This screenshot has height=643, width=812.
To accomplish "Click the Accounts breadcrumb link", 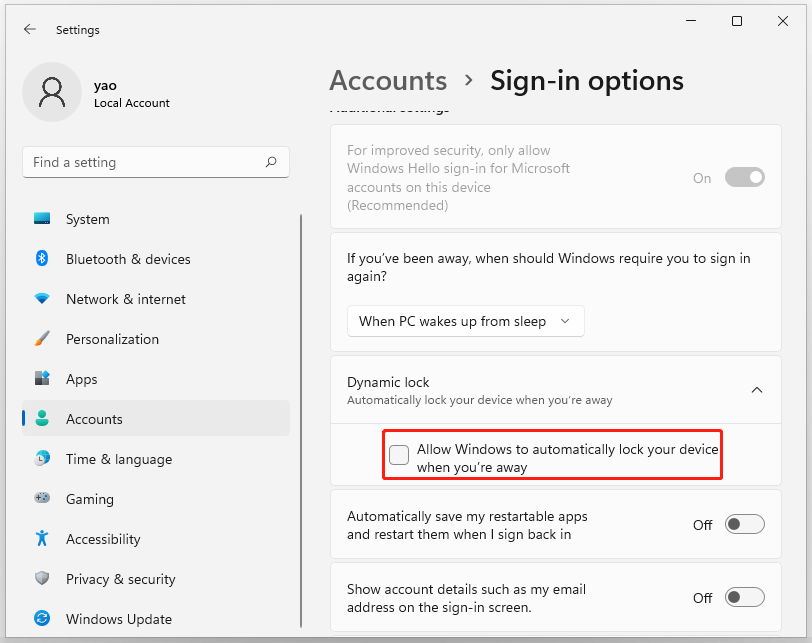I will point(388,80).
